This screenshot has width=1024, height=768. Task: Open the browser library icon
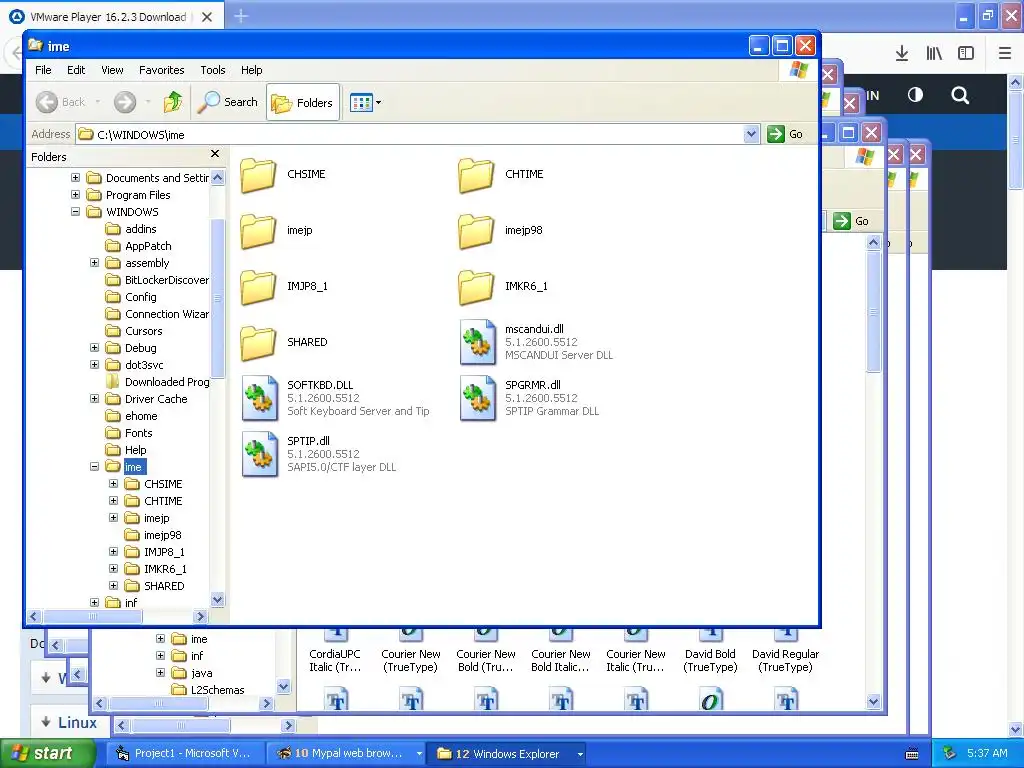[934, 54]
